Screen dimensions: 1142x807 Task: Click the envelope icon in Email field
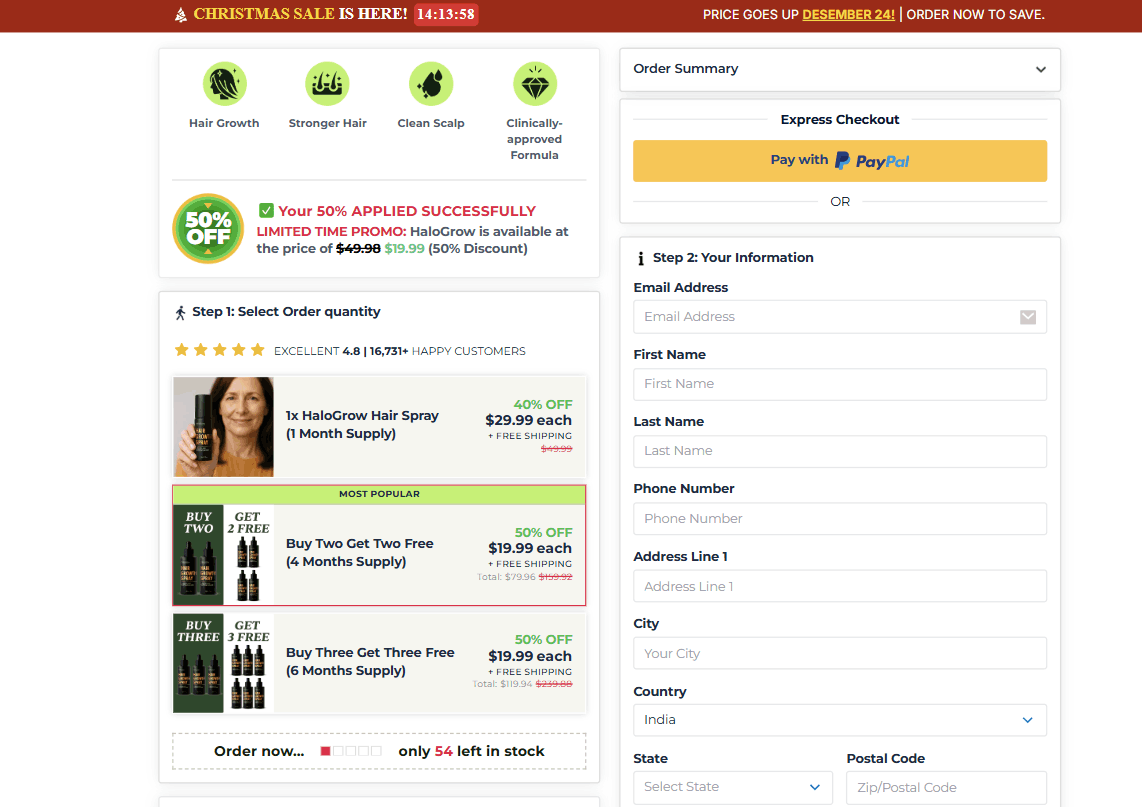pyautogui.click(x=1028, y=317)
